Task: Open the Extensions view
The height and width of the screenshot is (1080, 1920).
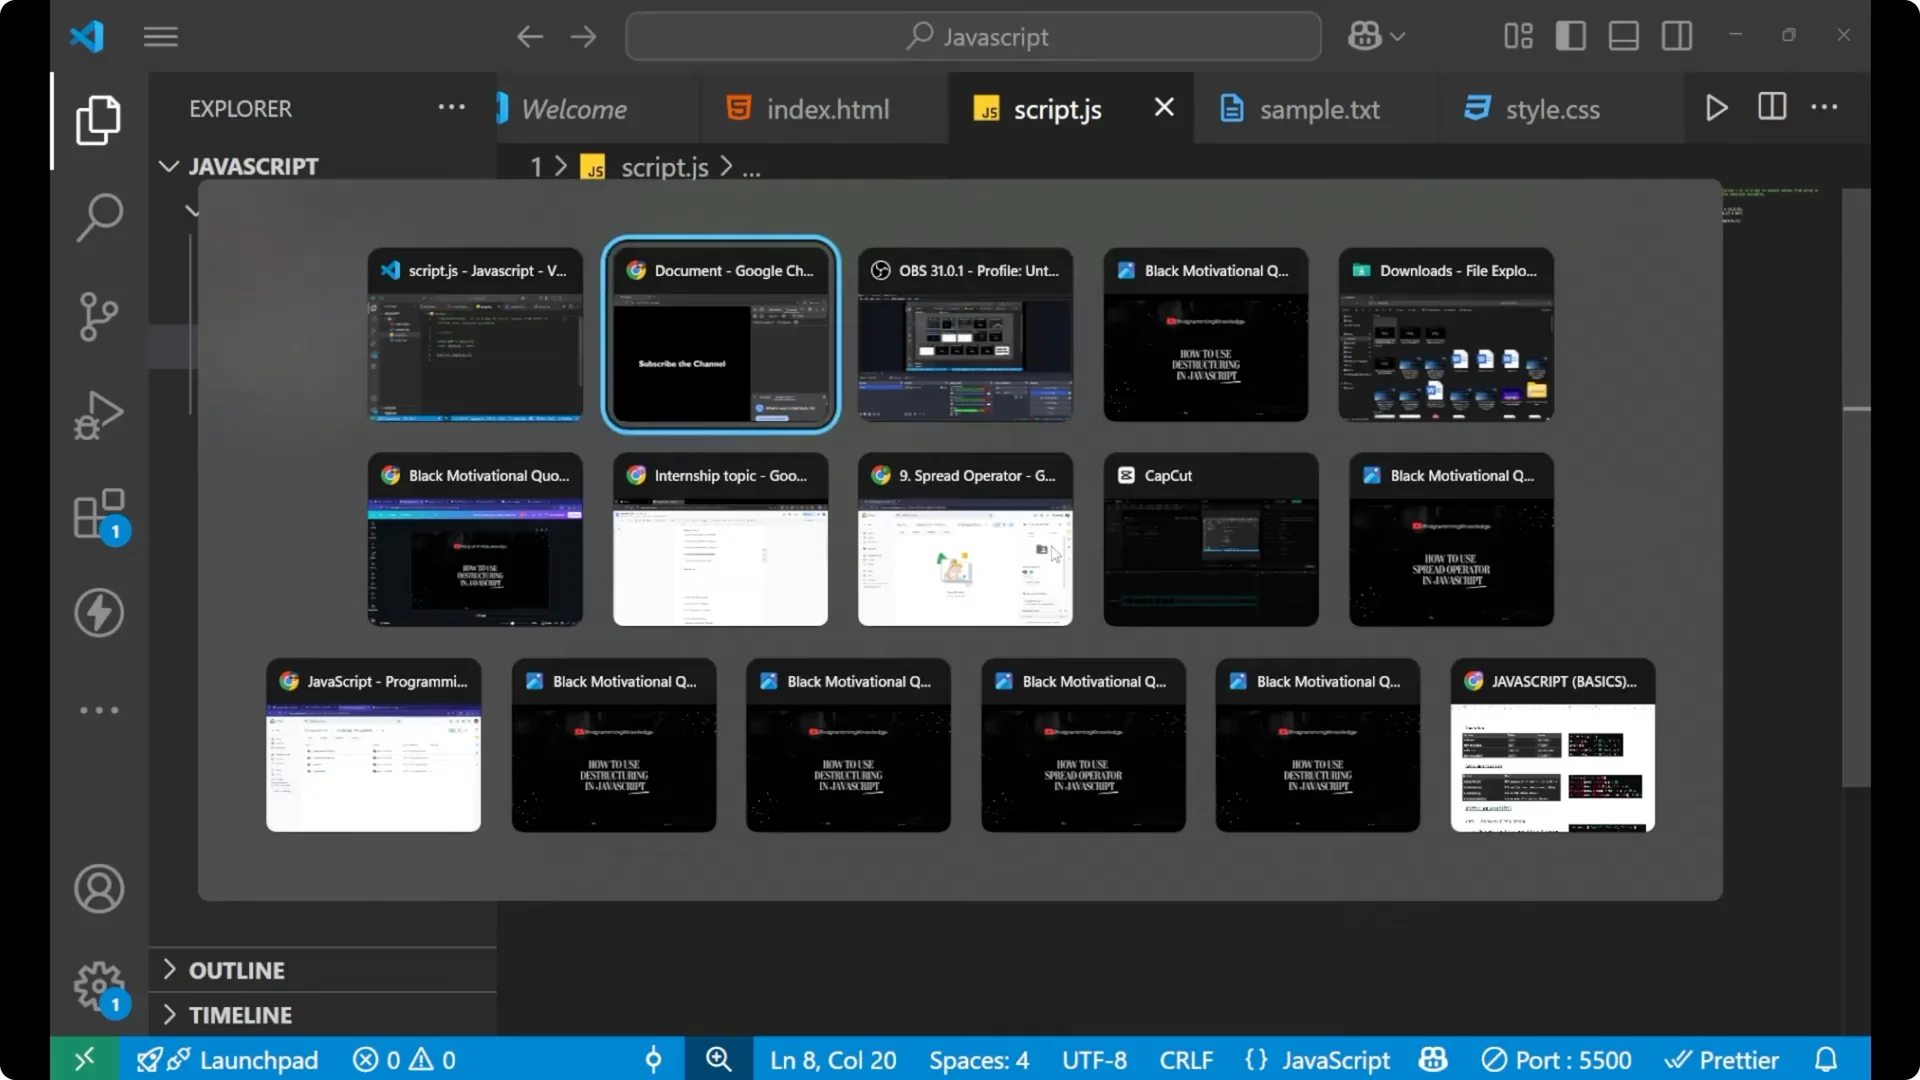Action: point(99,514)
